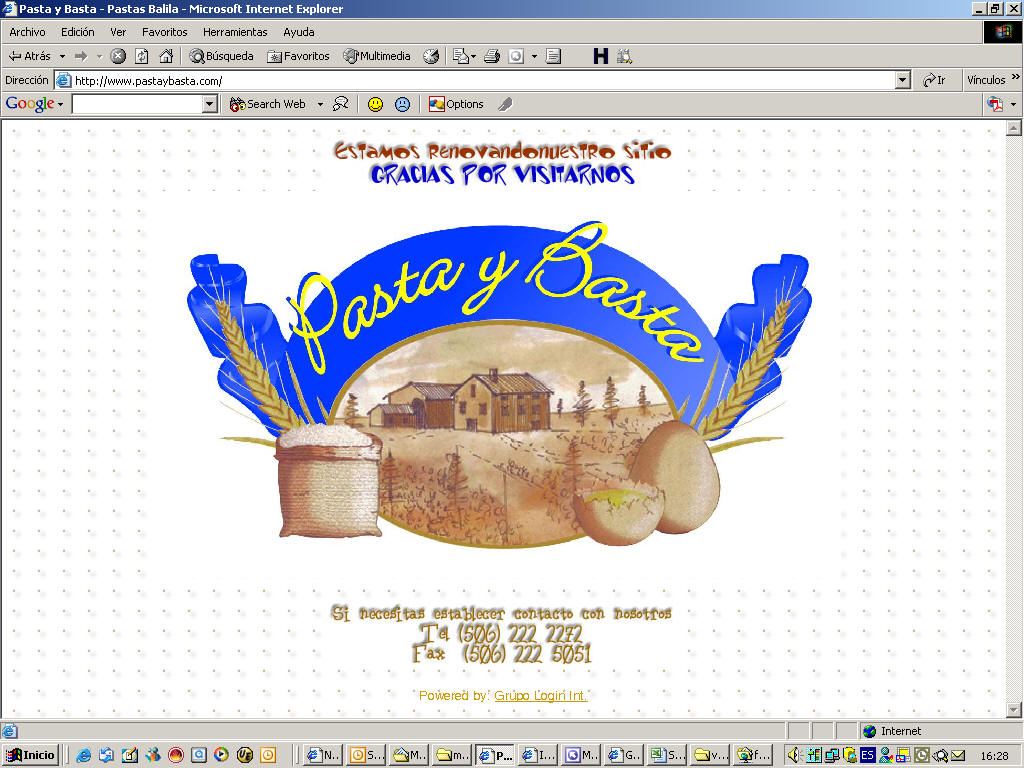Viewport: 1024px width, 768px height.
Task: Go back with the Atrás button
Action: pyautogui.click(x=30, y=56)
